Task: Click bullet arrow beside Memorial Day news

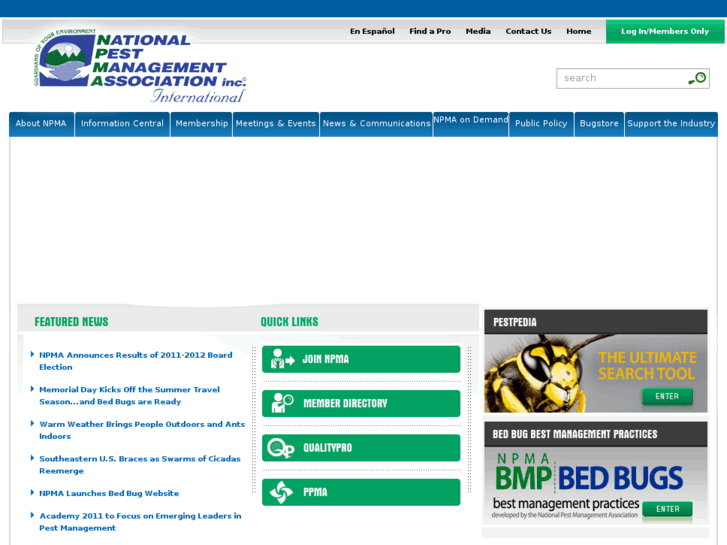Action: click(x=32, y=389)
